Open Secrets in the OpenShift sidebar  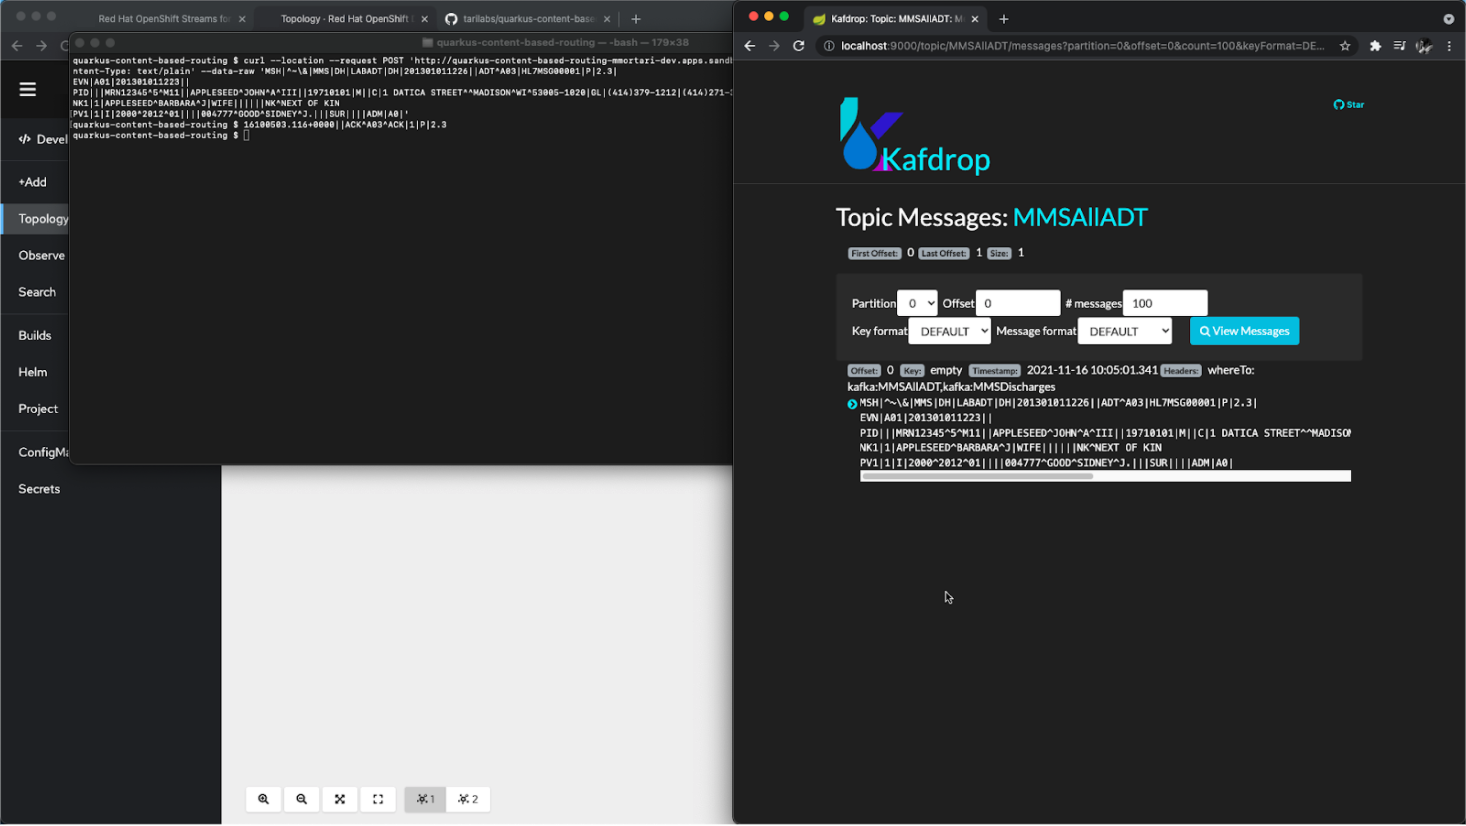39,489
